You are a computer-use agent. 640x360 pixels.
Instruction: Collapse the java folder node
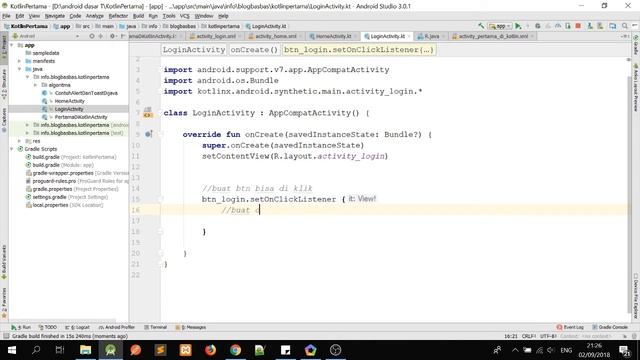20,69
